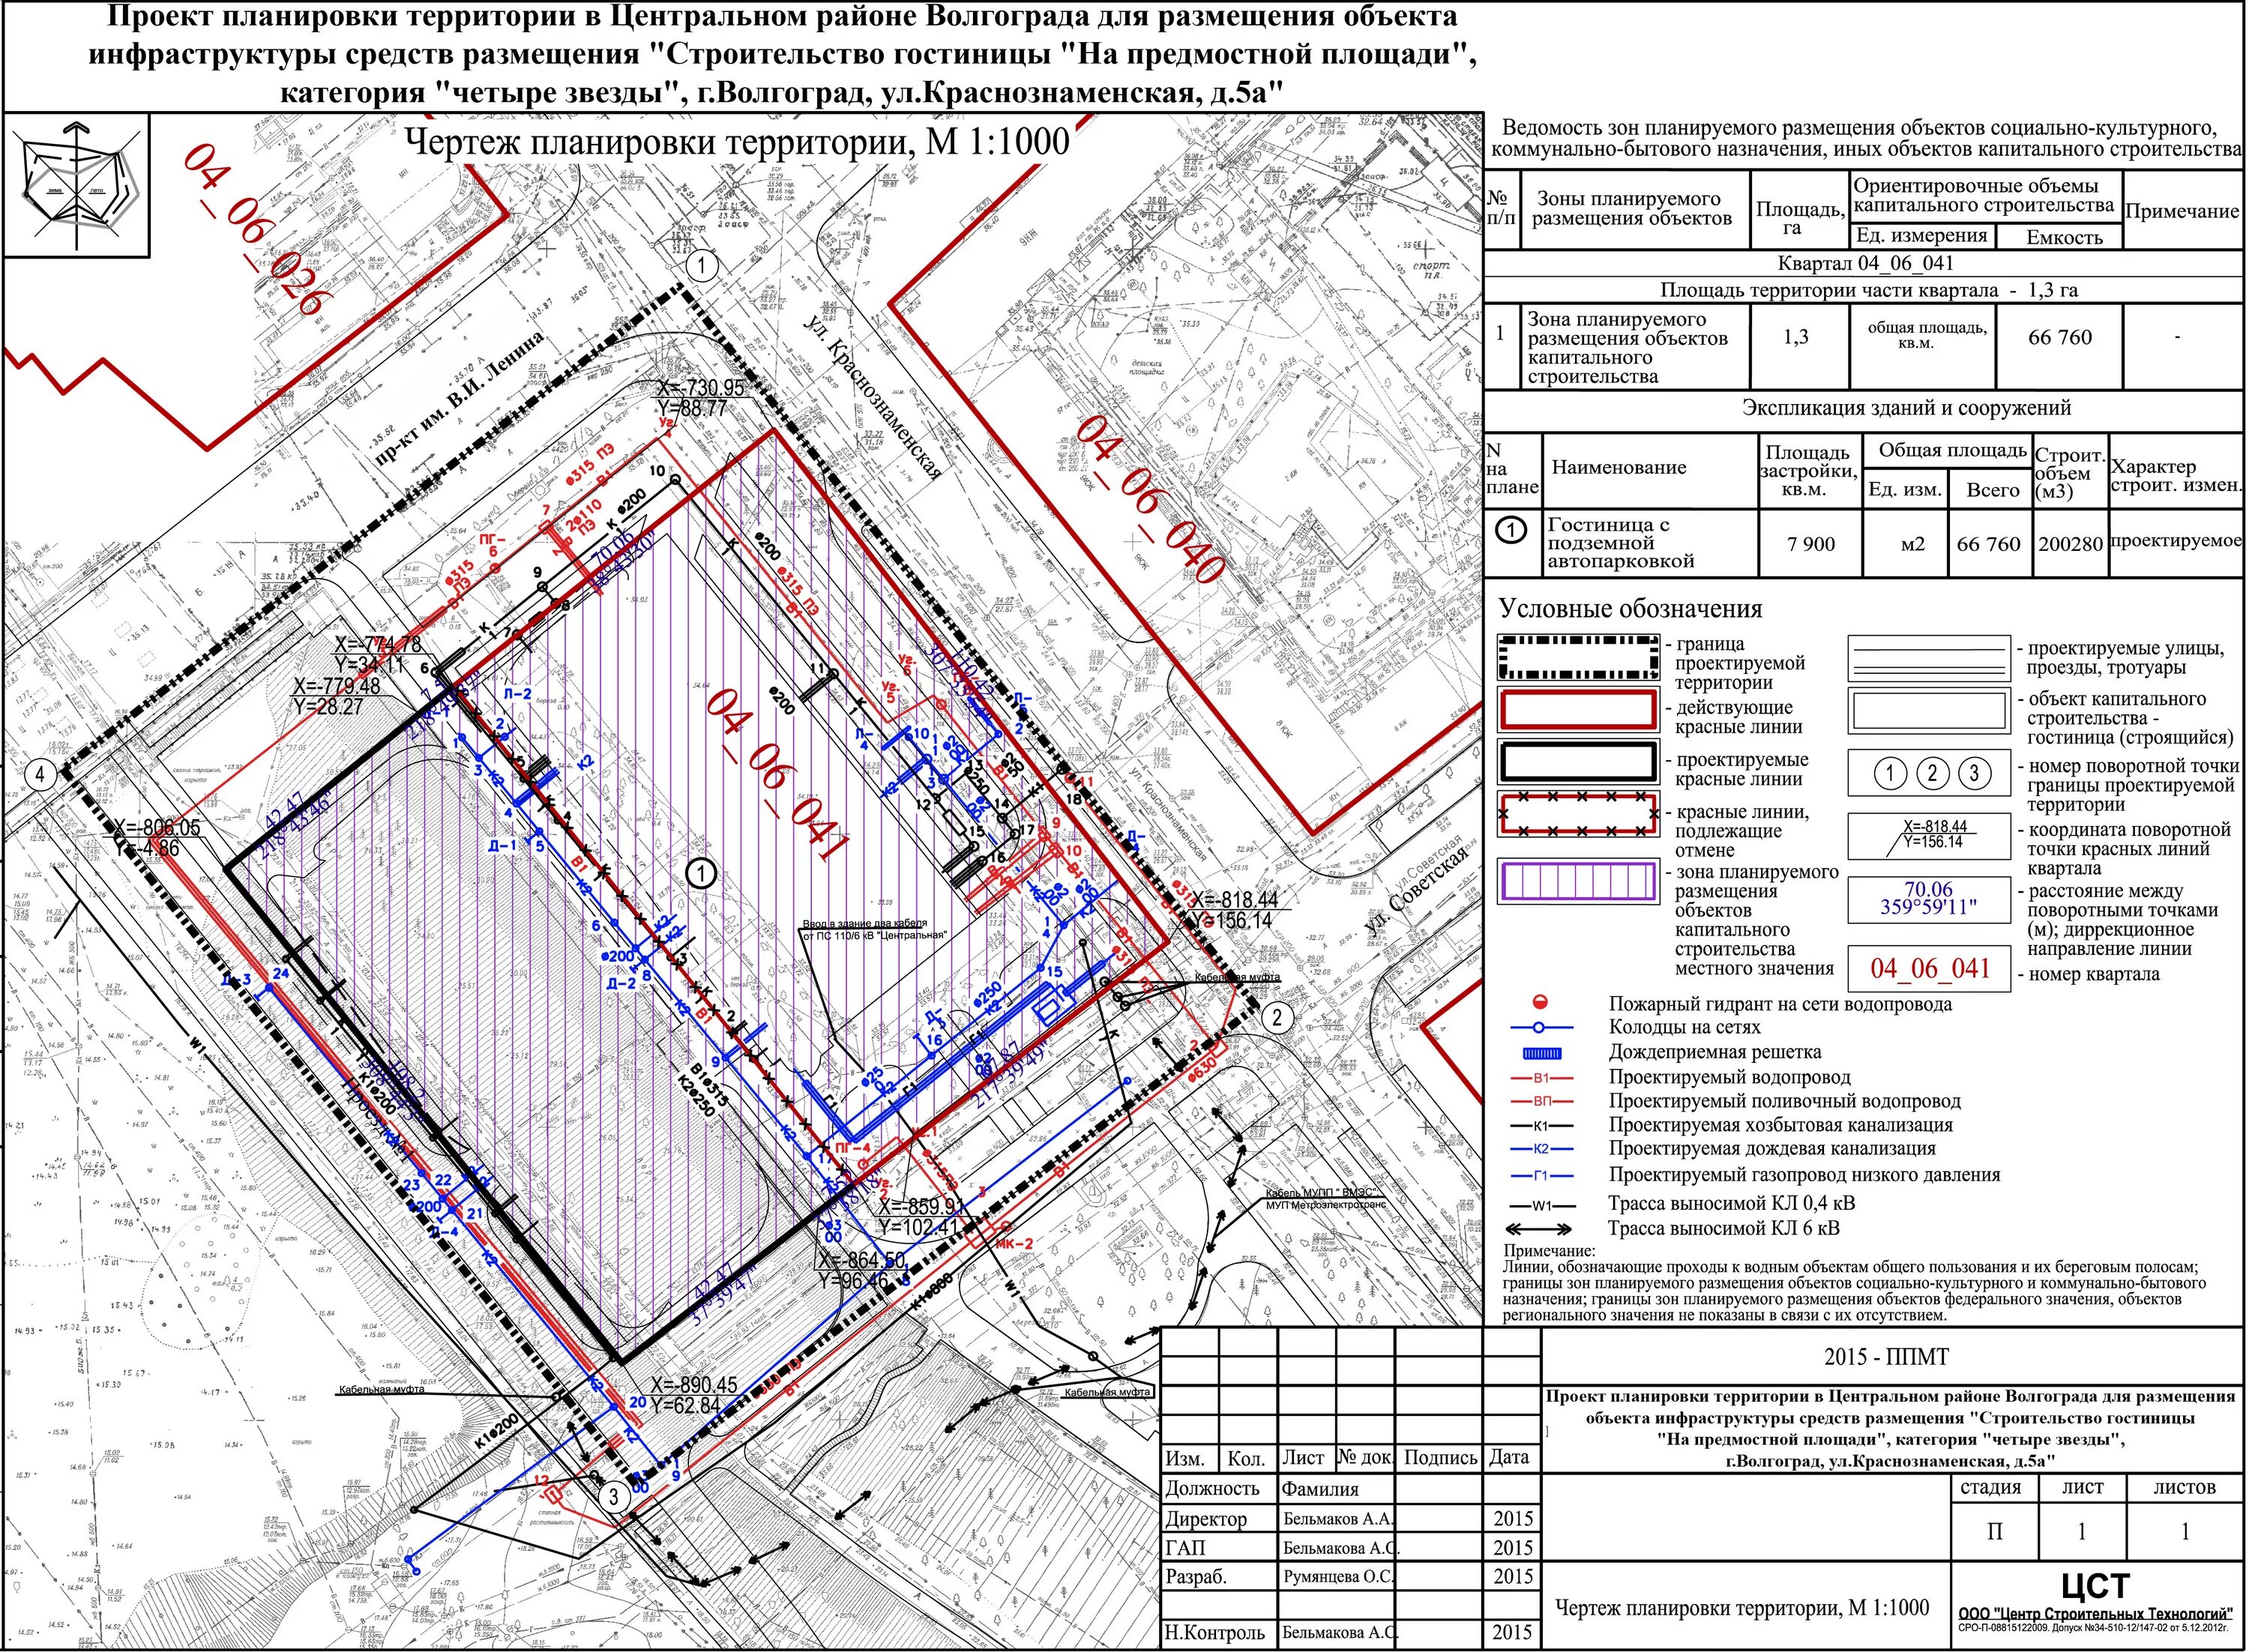This screenshot has height=1652, width=2249.
Task: Click the ВП irrigation water line symbol
Action: pos(1541,1101)
